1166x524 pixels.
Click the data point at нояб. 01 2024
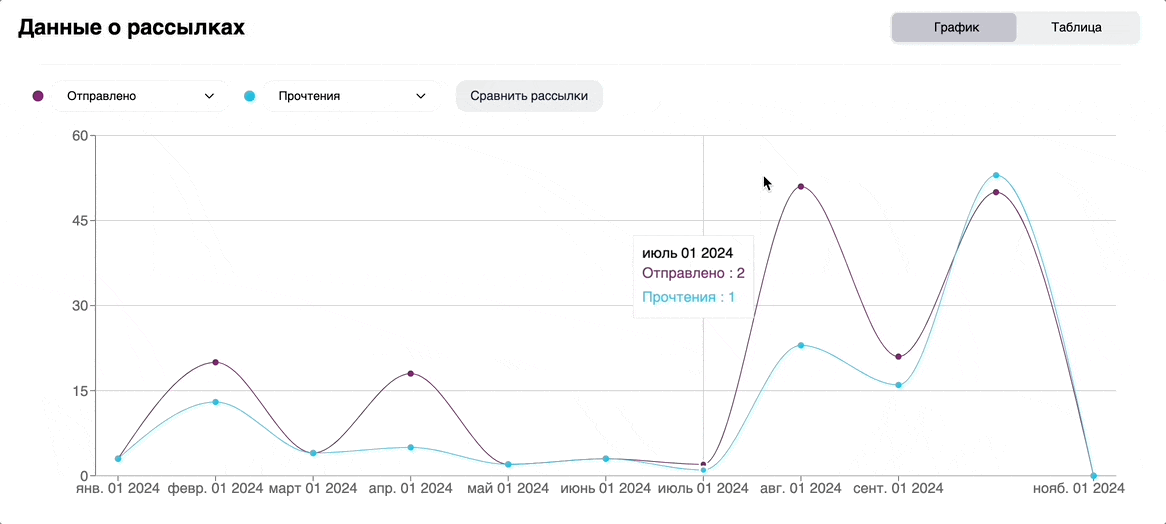(x=1093, y=476)
